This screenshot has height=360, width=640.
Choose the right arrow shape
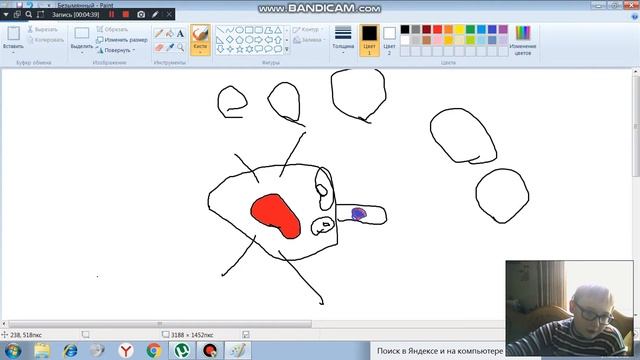point(259,40)
